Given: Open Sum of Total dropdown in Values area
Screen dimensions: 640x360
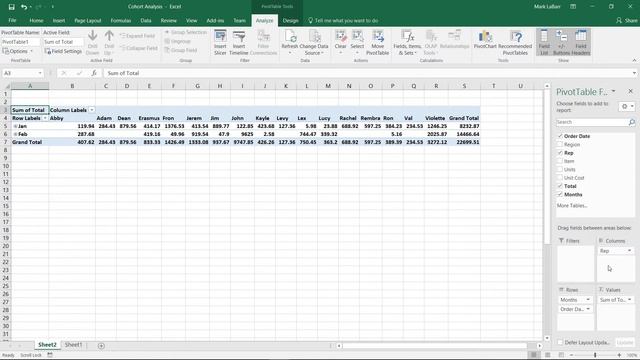Looking at the screenshot, I should (629, 300).
